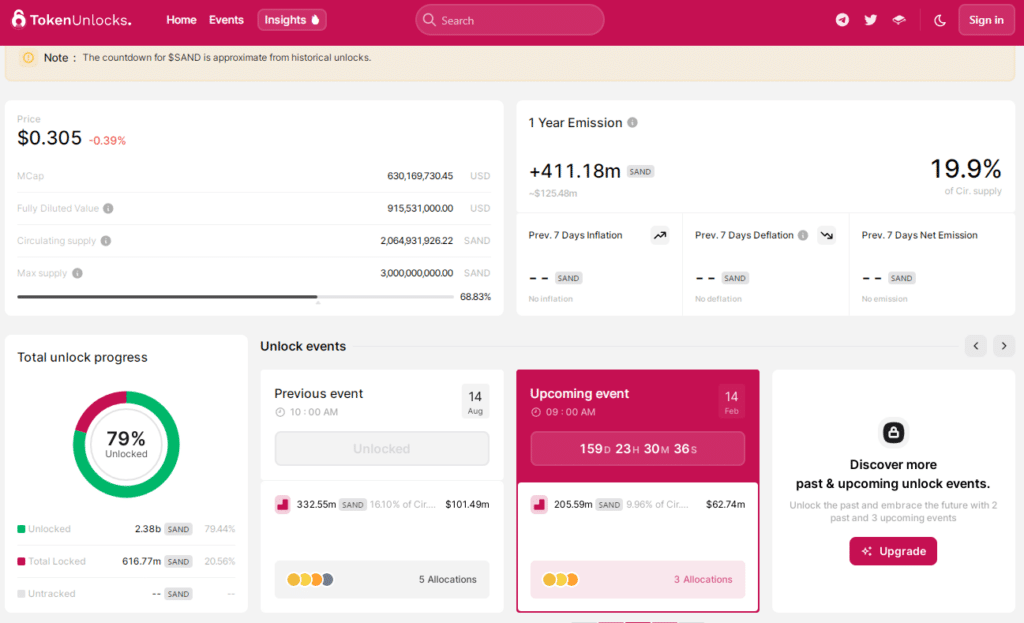The height and width of the screenshot is (623, 1024).
Task: Click the circulating supply progress bar
Action: coord(235,297)
